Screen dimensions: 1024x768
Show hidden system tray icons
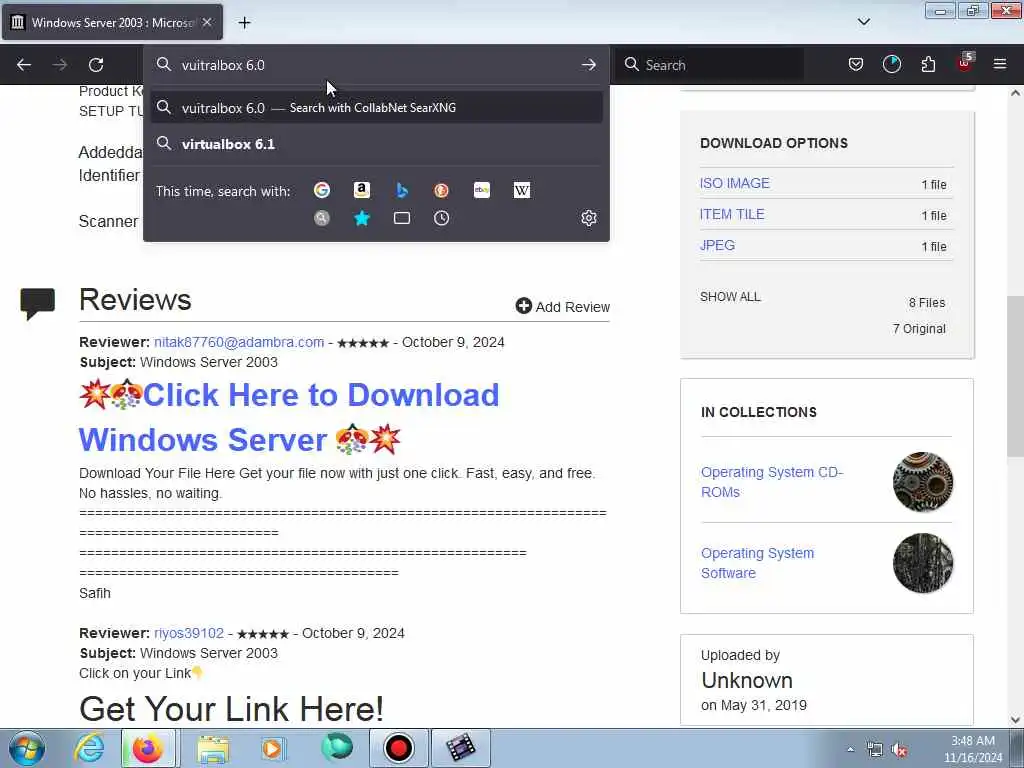tap(850, 750)
